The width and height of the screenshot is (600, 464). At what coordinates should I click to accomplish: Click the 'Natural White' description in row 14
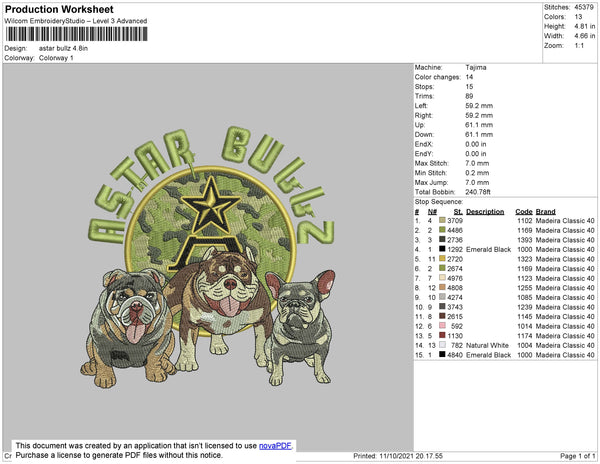[x=487, y=345]
